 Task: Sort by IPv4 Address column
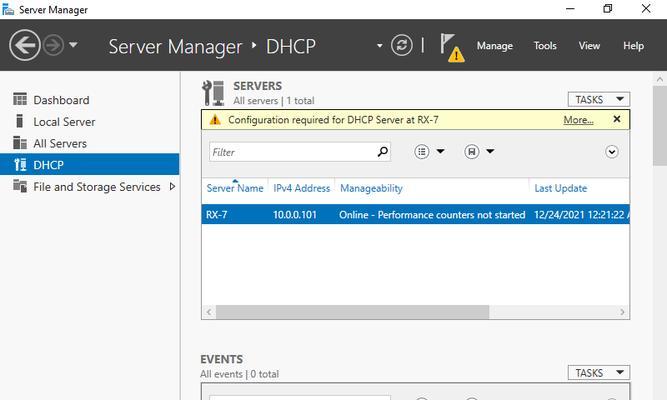coord(301,188)
